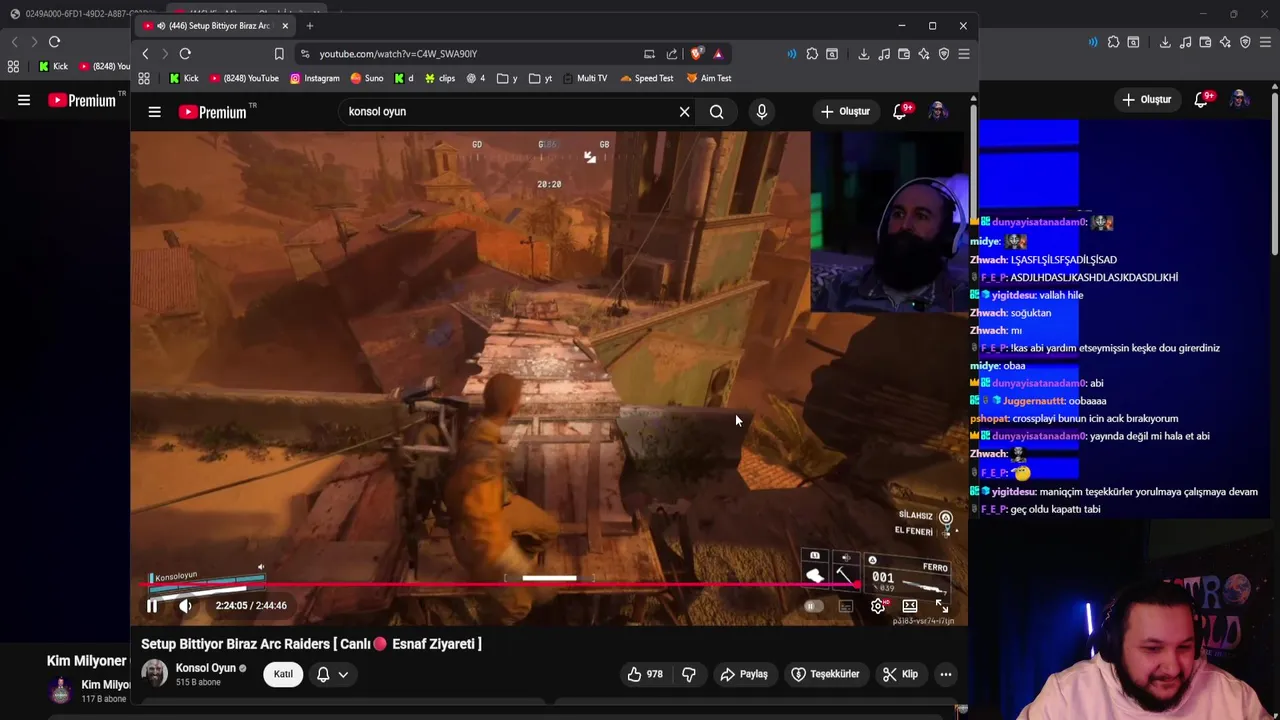Open downloads icon in front browser toolbar
The image size is (1280, 720).
coord(864,54)
